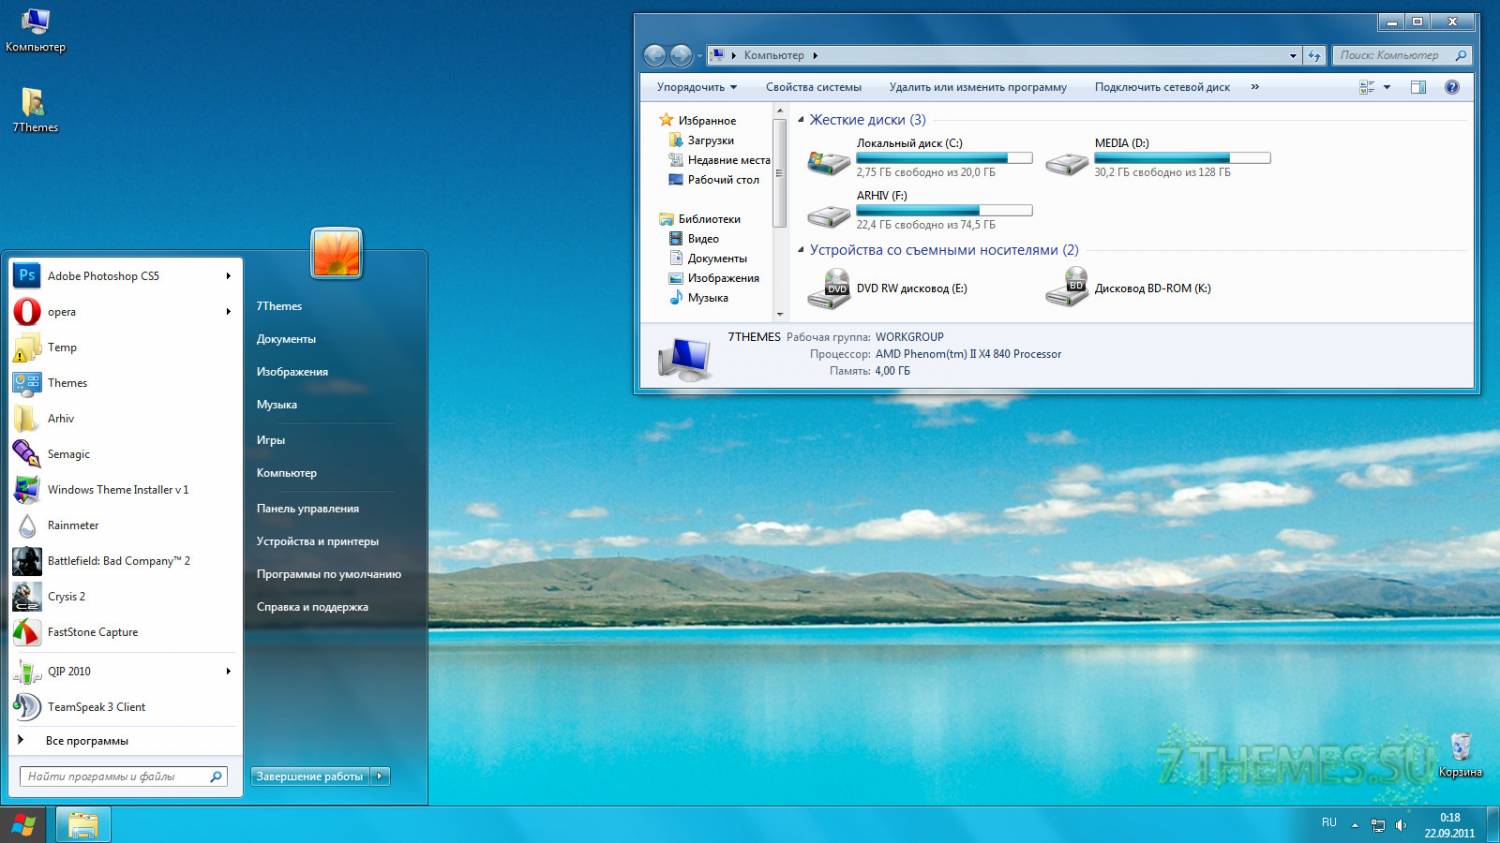The width and height of the screenshot is (1500, 843).
Task: Open view options dropdown arrow
Action: click(x=1387, y=87)
